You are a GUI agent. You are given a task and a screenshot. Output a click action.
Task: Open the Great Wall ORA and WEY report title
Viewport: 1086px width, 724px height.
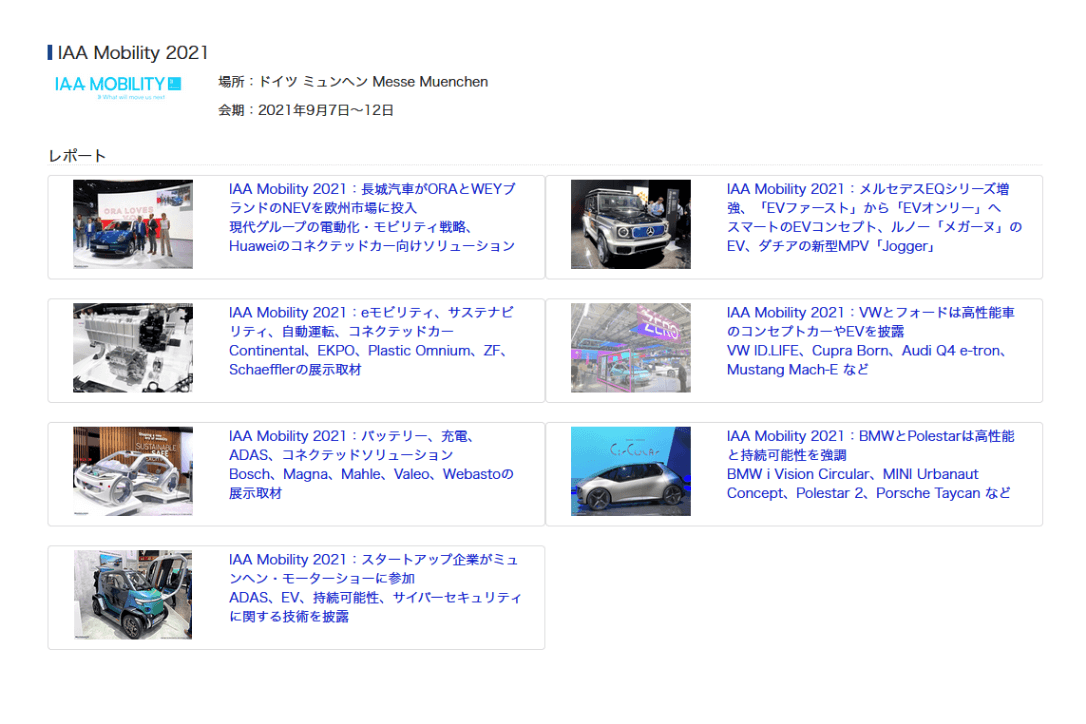click(x=372, y=198)
